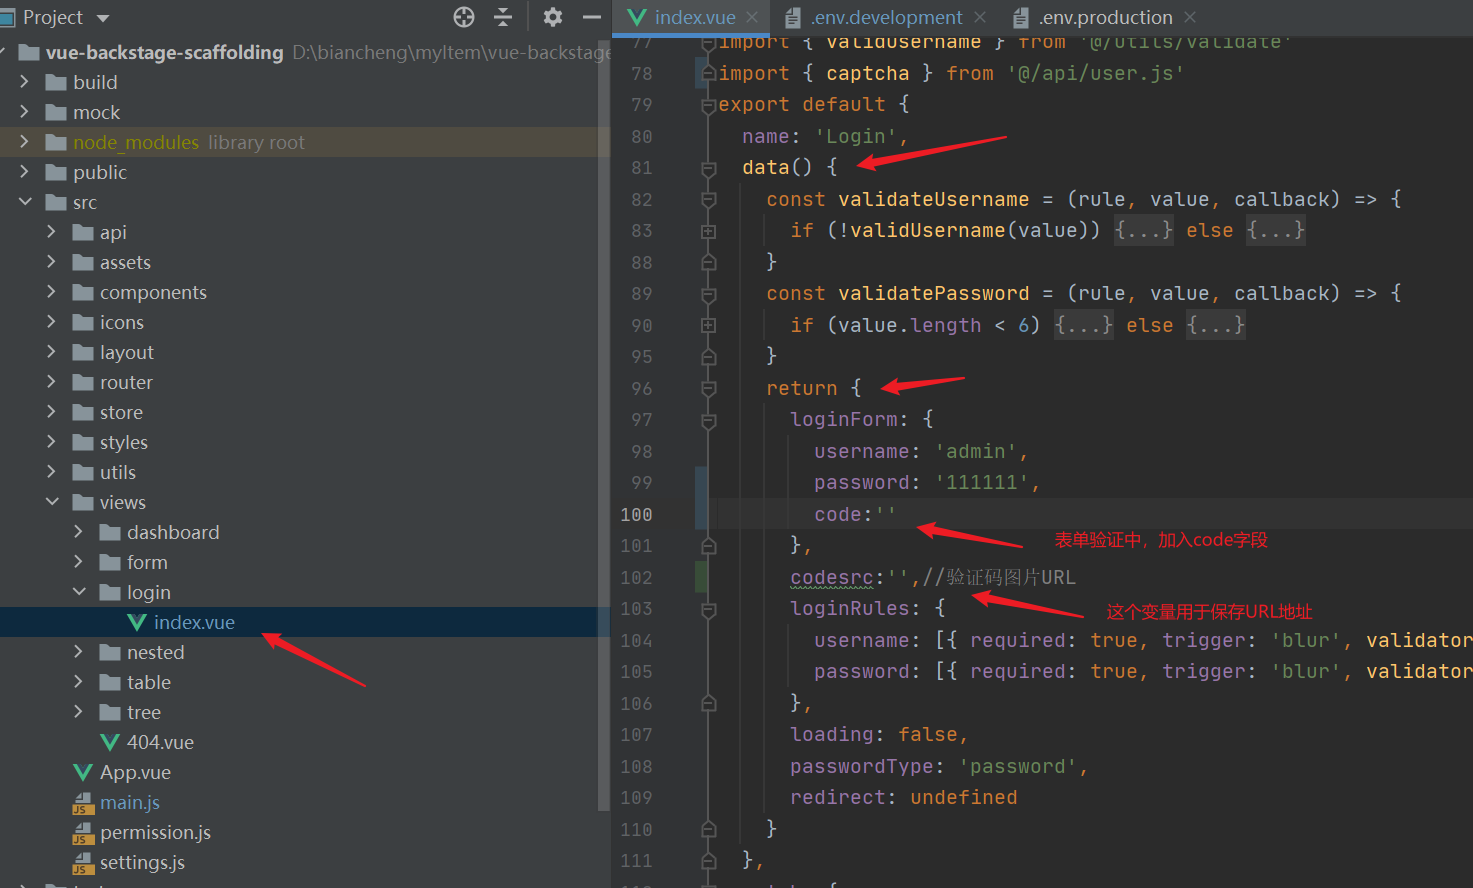This screenshot has height=888, width=1473.
Task: Expand the api folder
Action: [x=52, y=232]
